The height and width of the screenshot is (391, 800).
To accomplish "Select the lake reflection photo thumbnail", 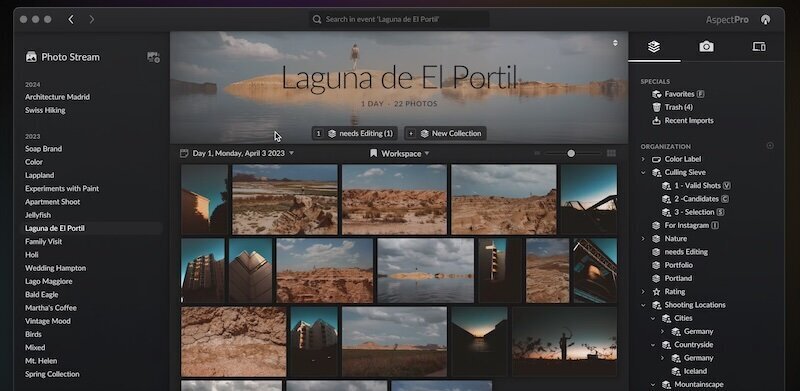I will pos(426,271).
